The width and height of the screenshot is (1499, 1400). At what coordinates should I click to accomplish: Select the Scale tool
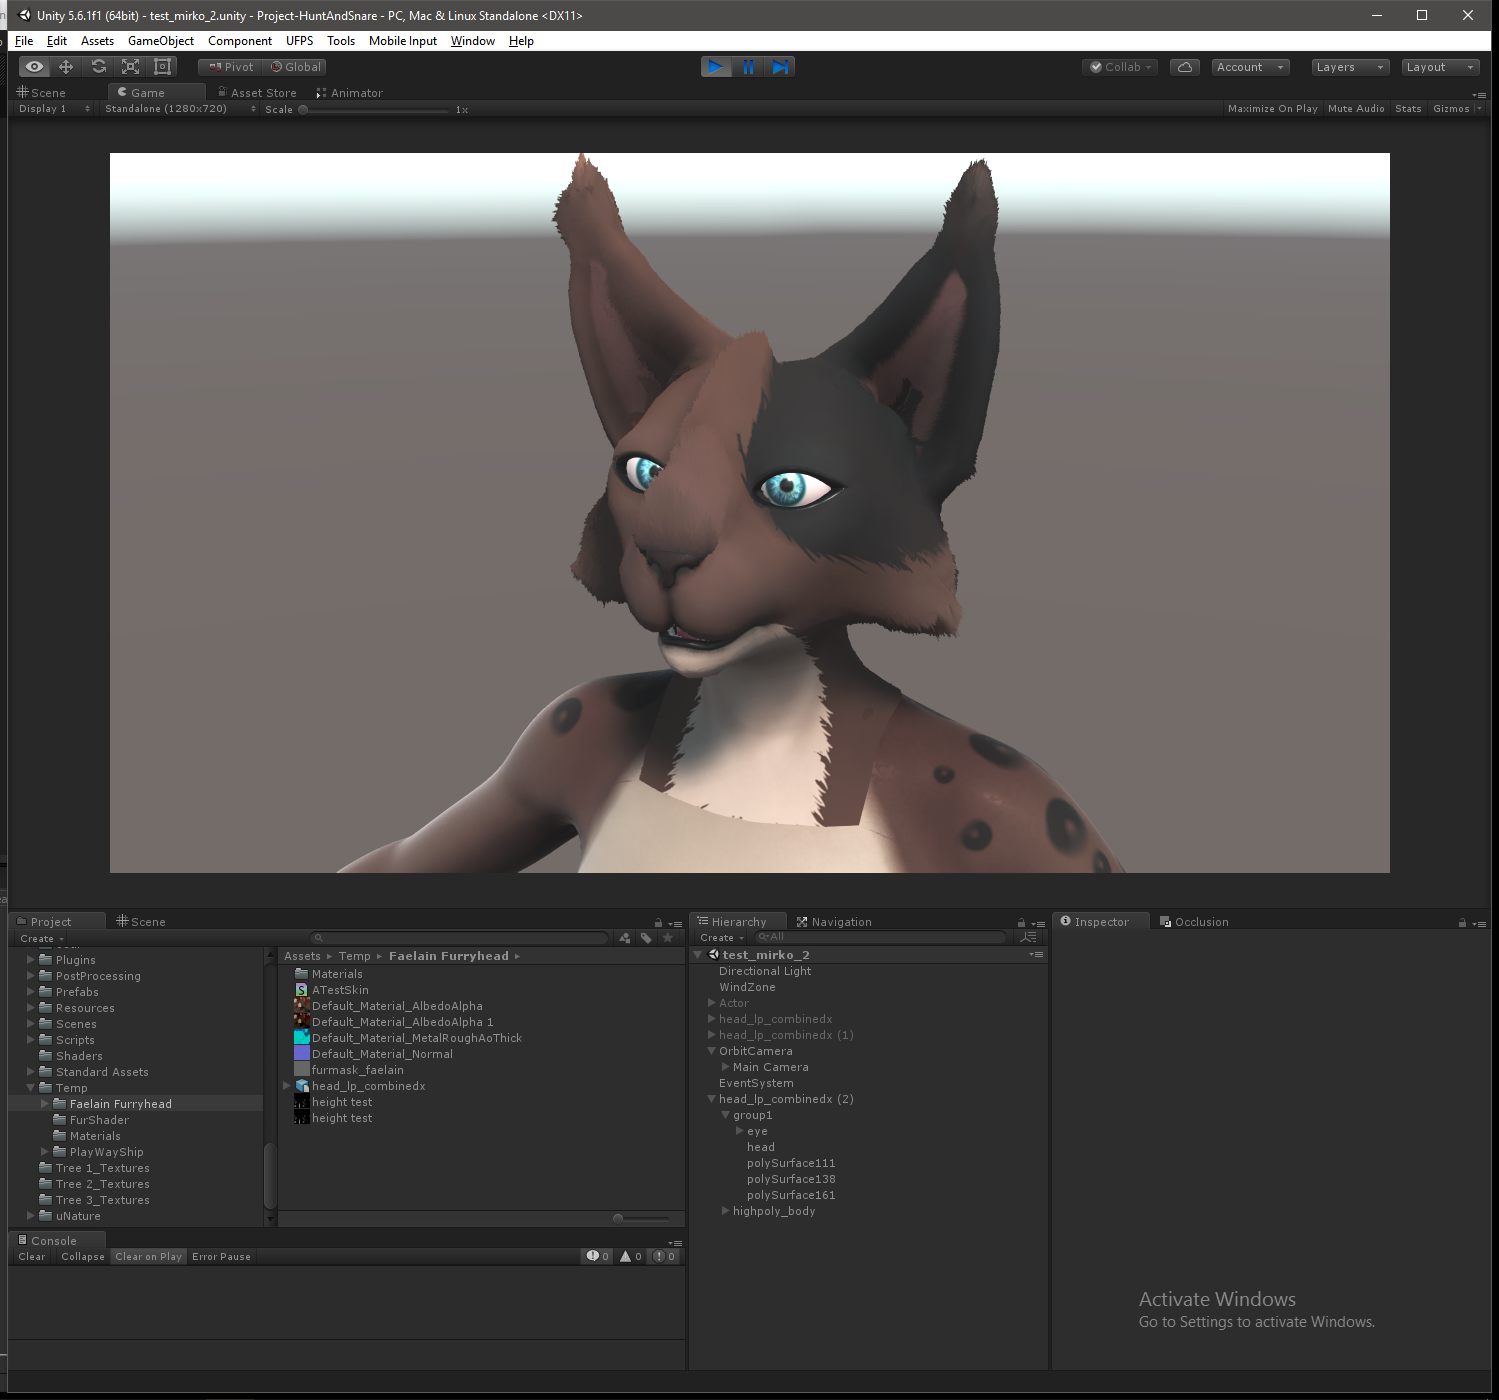pos(130,67)
